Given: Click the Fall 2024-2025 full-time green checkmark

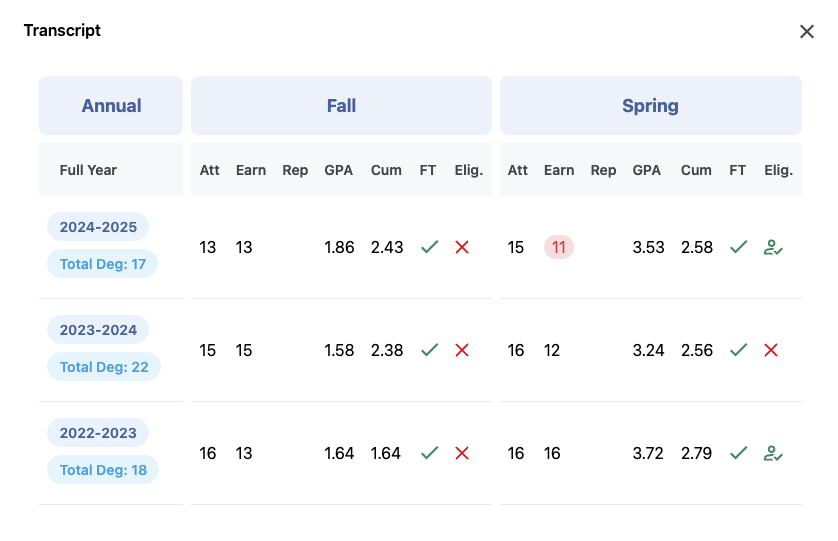Looking at the screenshot, I should (429, 247).
